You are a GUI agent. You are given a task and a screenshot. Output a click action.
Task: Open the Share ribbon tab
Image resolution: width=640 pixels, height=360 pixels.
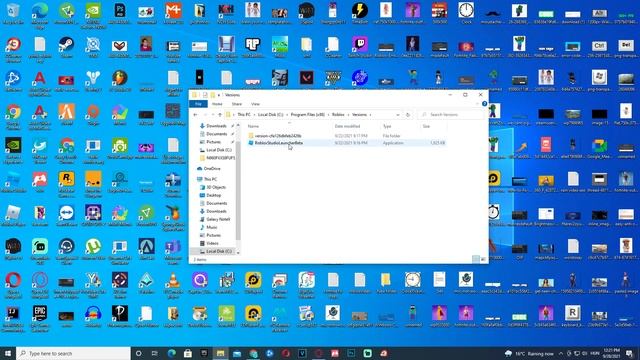point(237,104)
